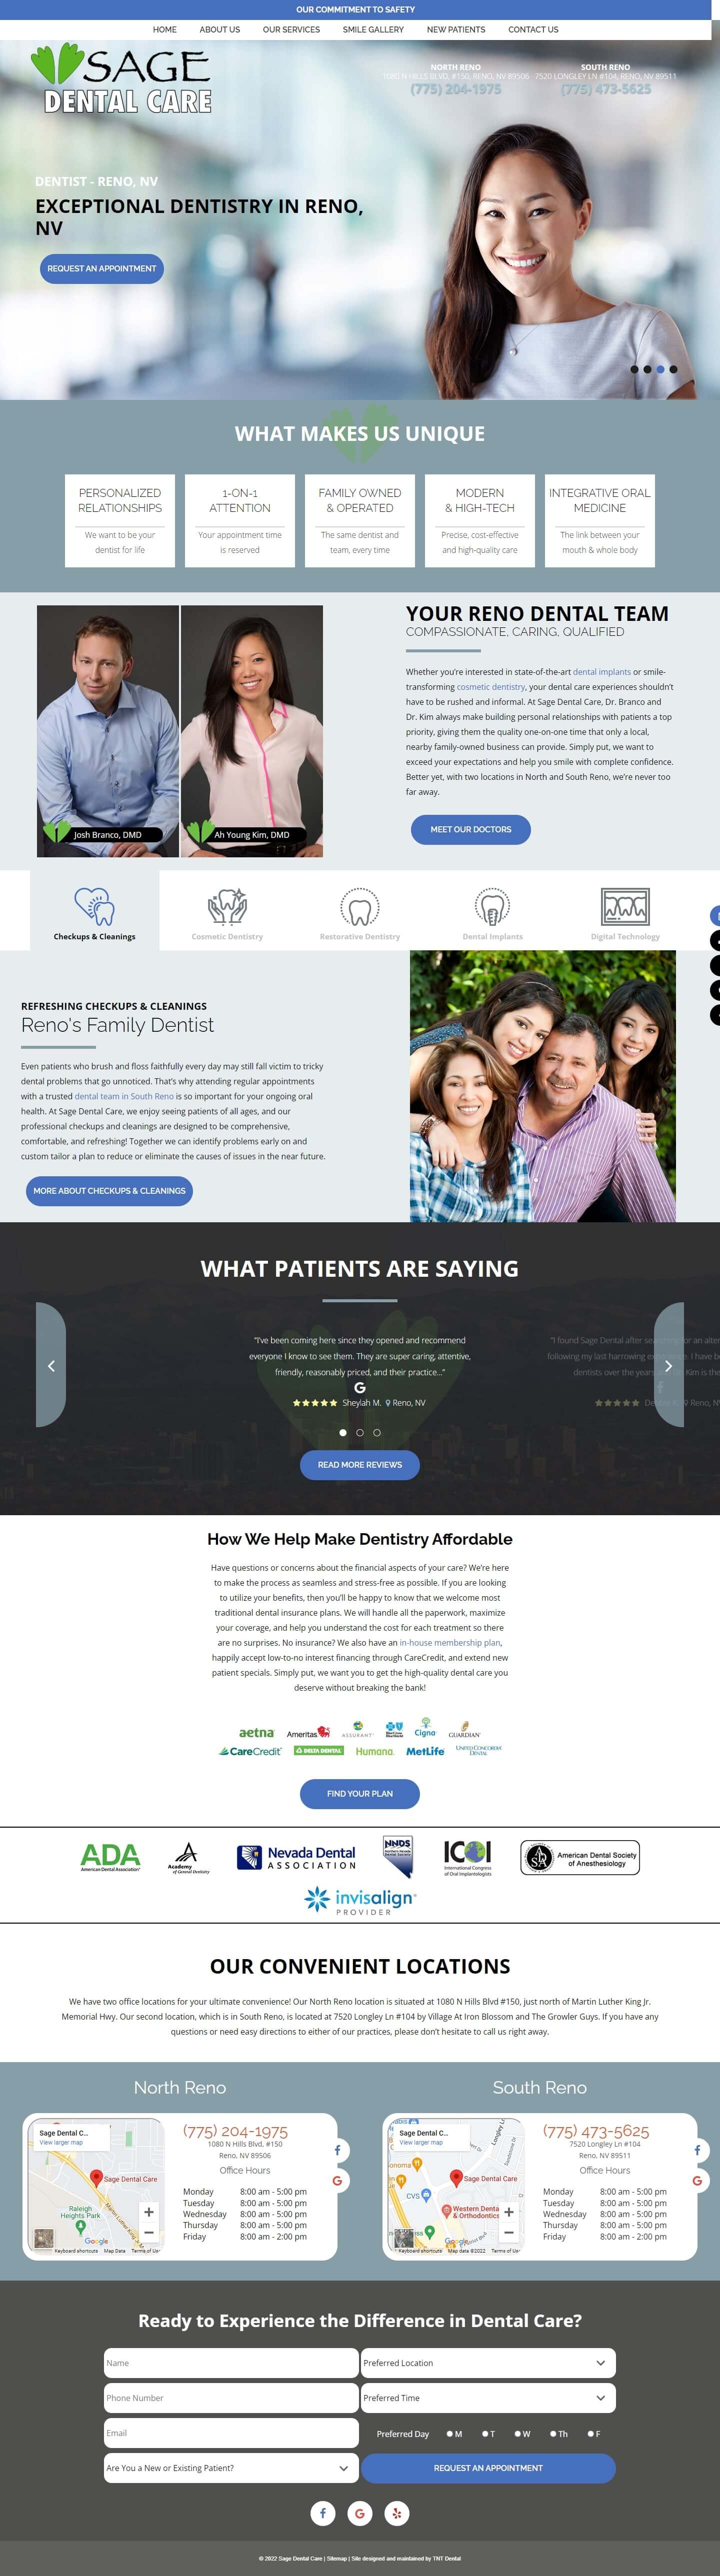Viewport: 720px width, 2576px height.
Task: Open the footer Facebook icon
Action: click(323, 2513)
